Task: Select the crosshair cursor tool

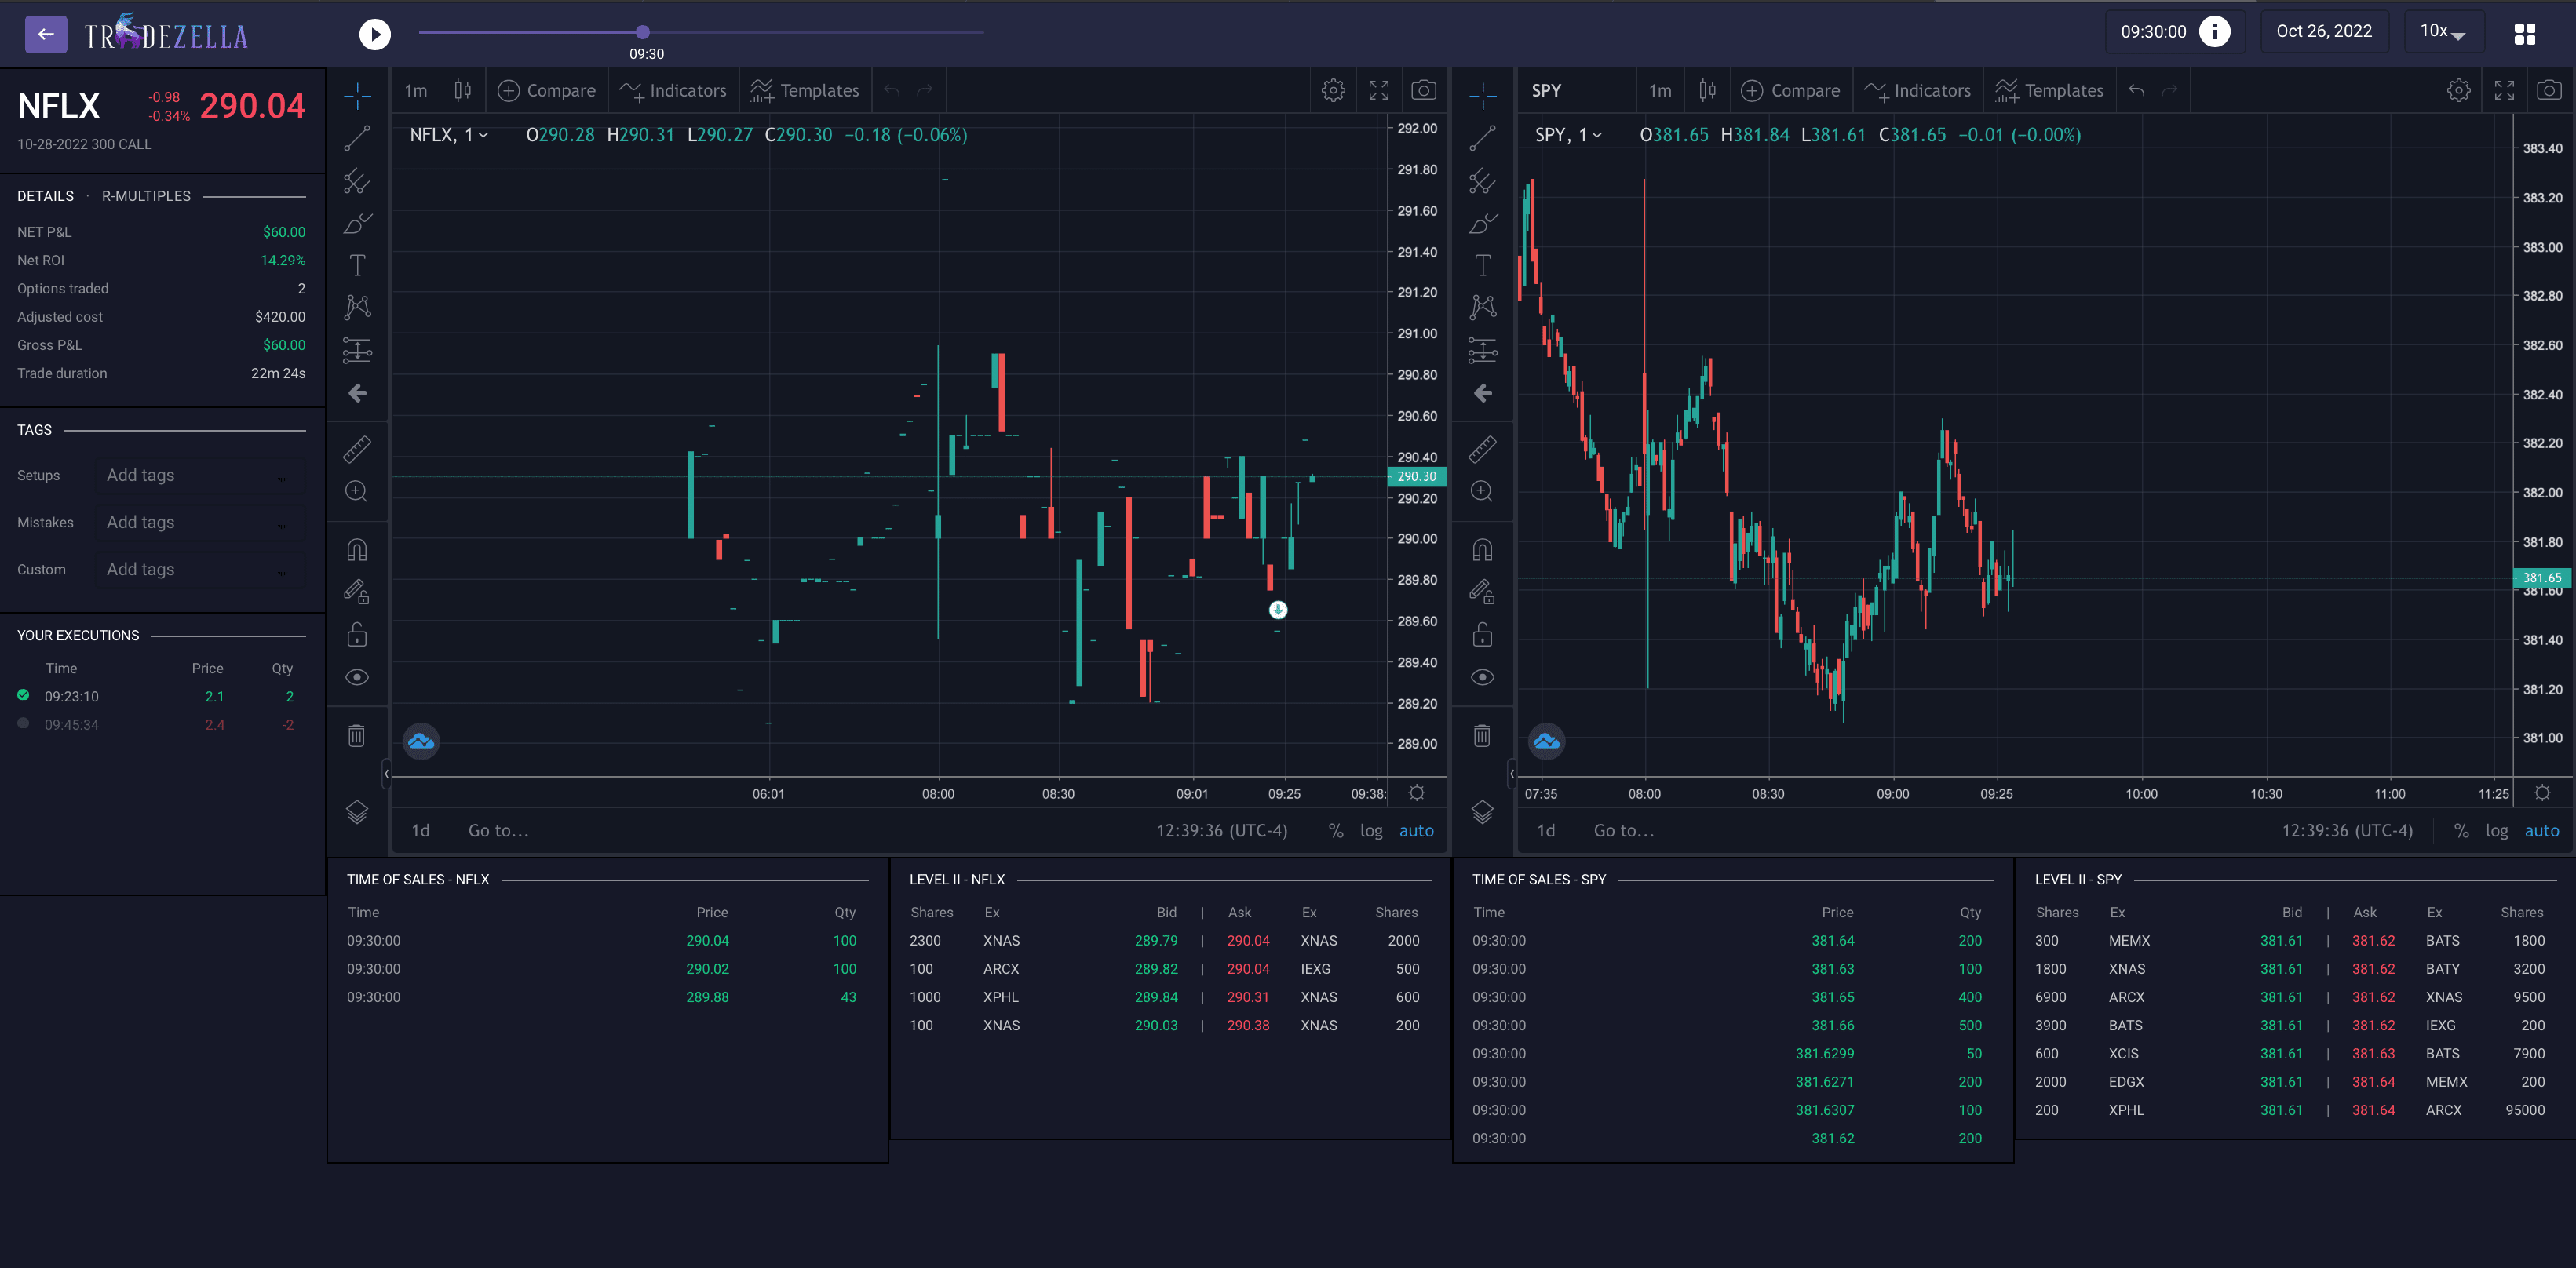Action: click(356, 95)
